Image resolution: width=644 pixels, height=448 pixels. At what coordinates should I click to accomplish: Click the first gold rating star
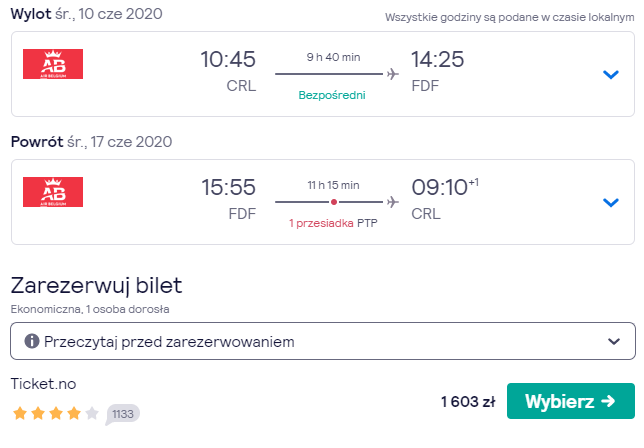[20, 413]
